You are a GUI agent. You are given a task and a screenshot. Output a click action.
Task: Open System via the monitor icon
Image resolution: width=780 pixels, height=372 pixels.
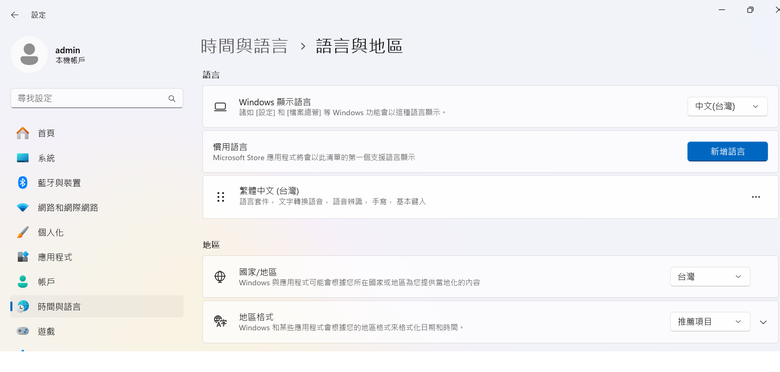pos(22,158)
